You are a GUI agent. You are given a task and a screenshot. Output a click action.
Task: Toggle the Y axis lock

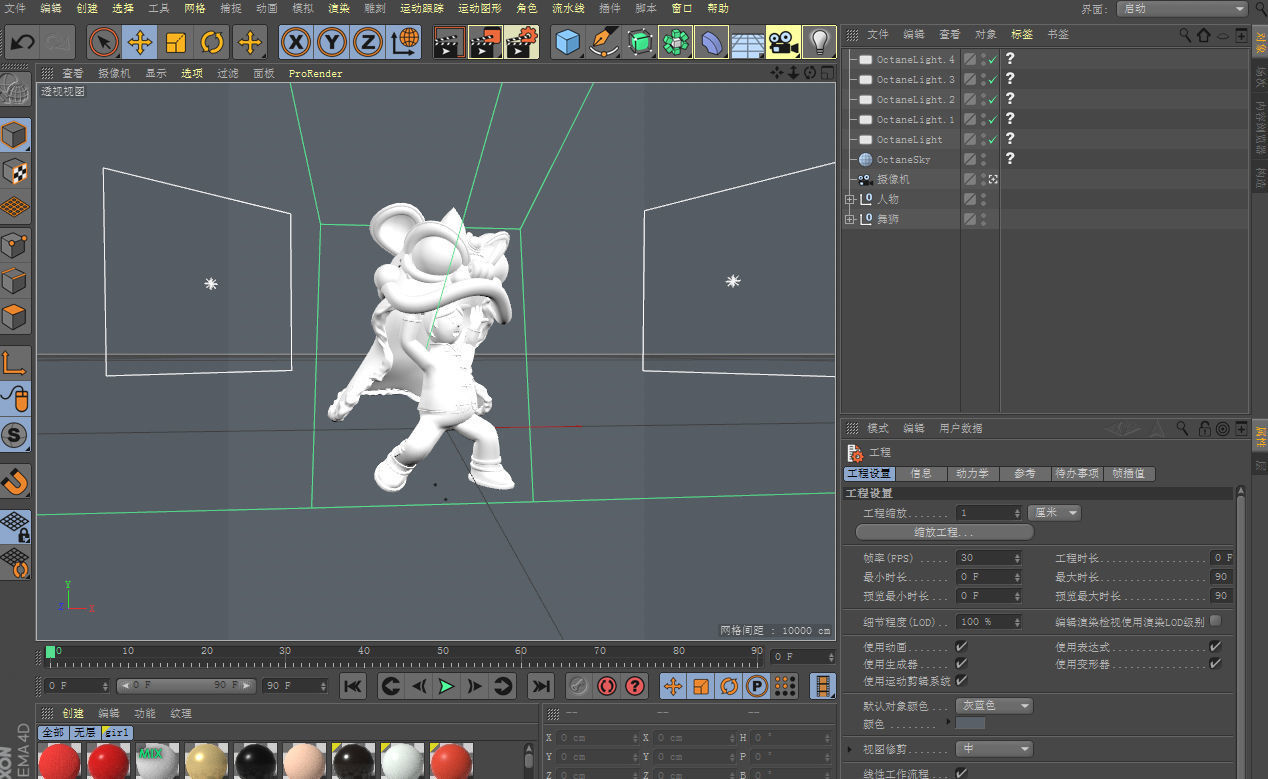coord(332,43)
